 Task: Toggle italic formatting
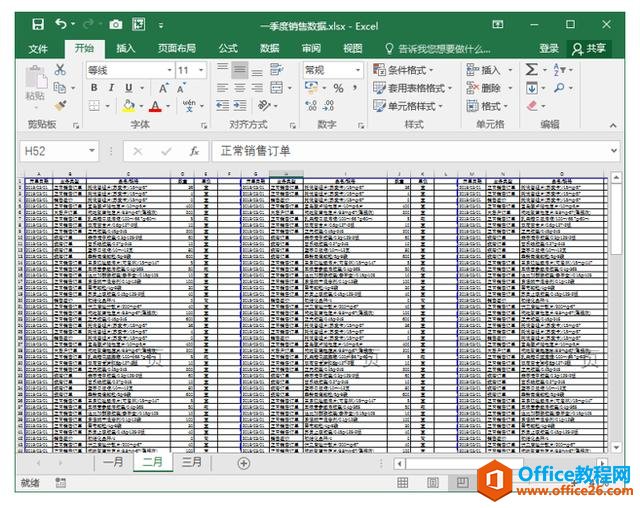111,88
